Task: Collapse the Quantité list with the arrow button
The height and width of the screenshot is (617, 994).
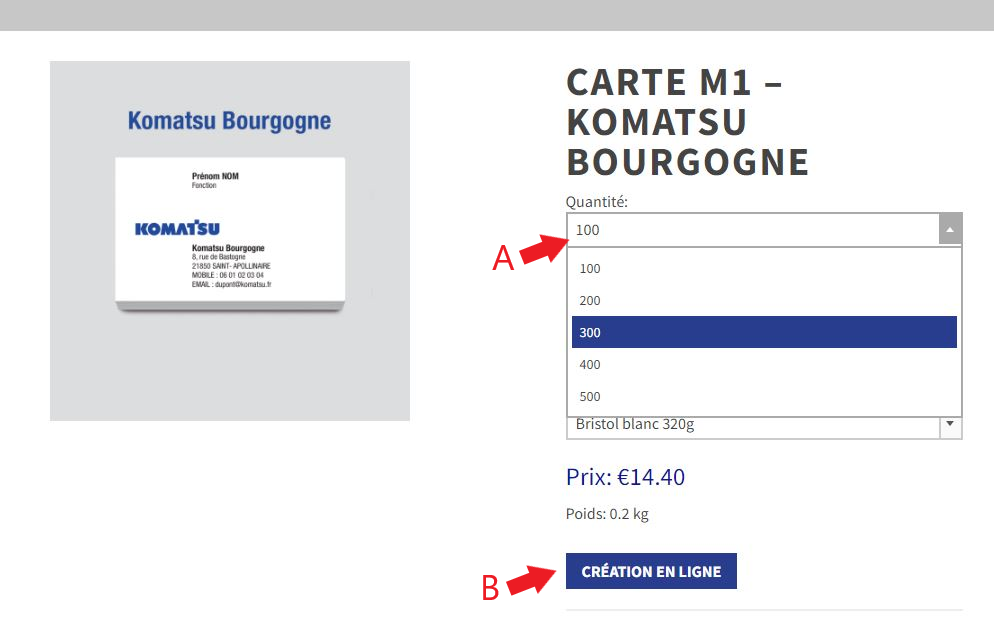Action: click(x=950, y=229)
